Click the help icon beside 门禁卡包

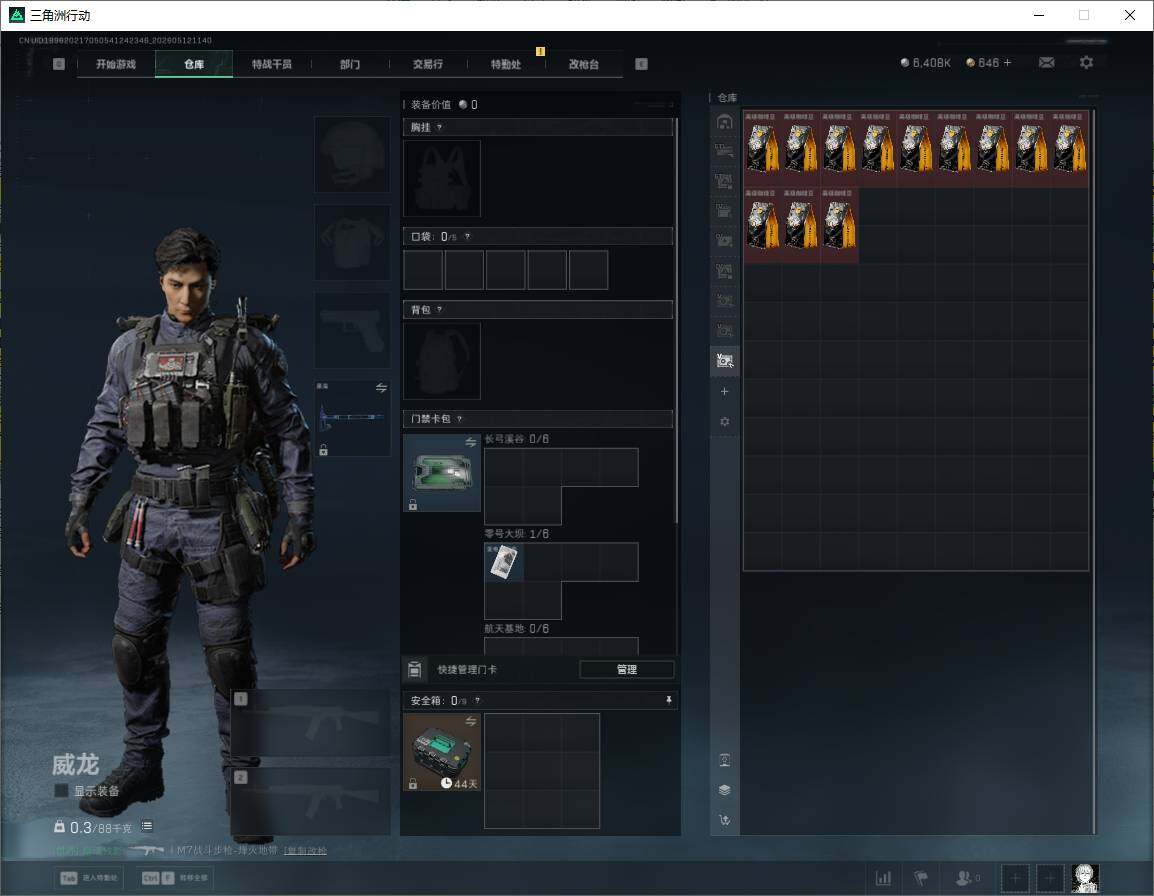(459, 419)
